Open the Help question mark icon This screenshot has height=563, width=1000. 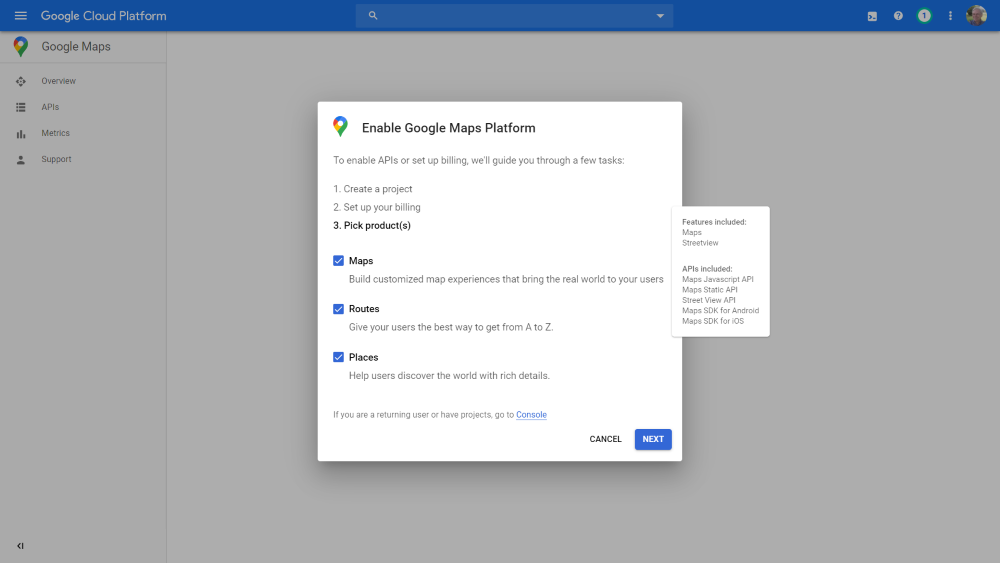coord(898,16)
